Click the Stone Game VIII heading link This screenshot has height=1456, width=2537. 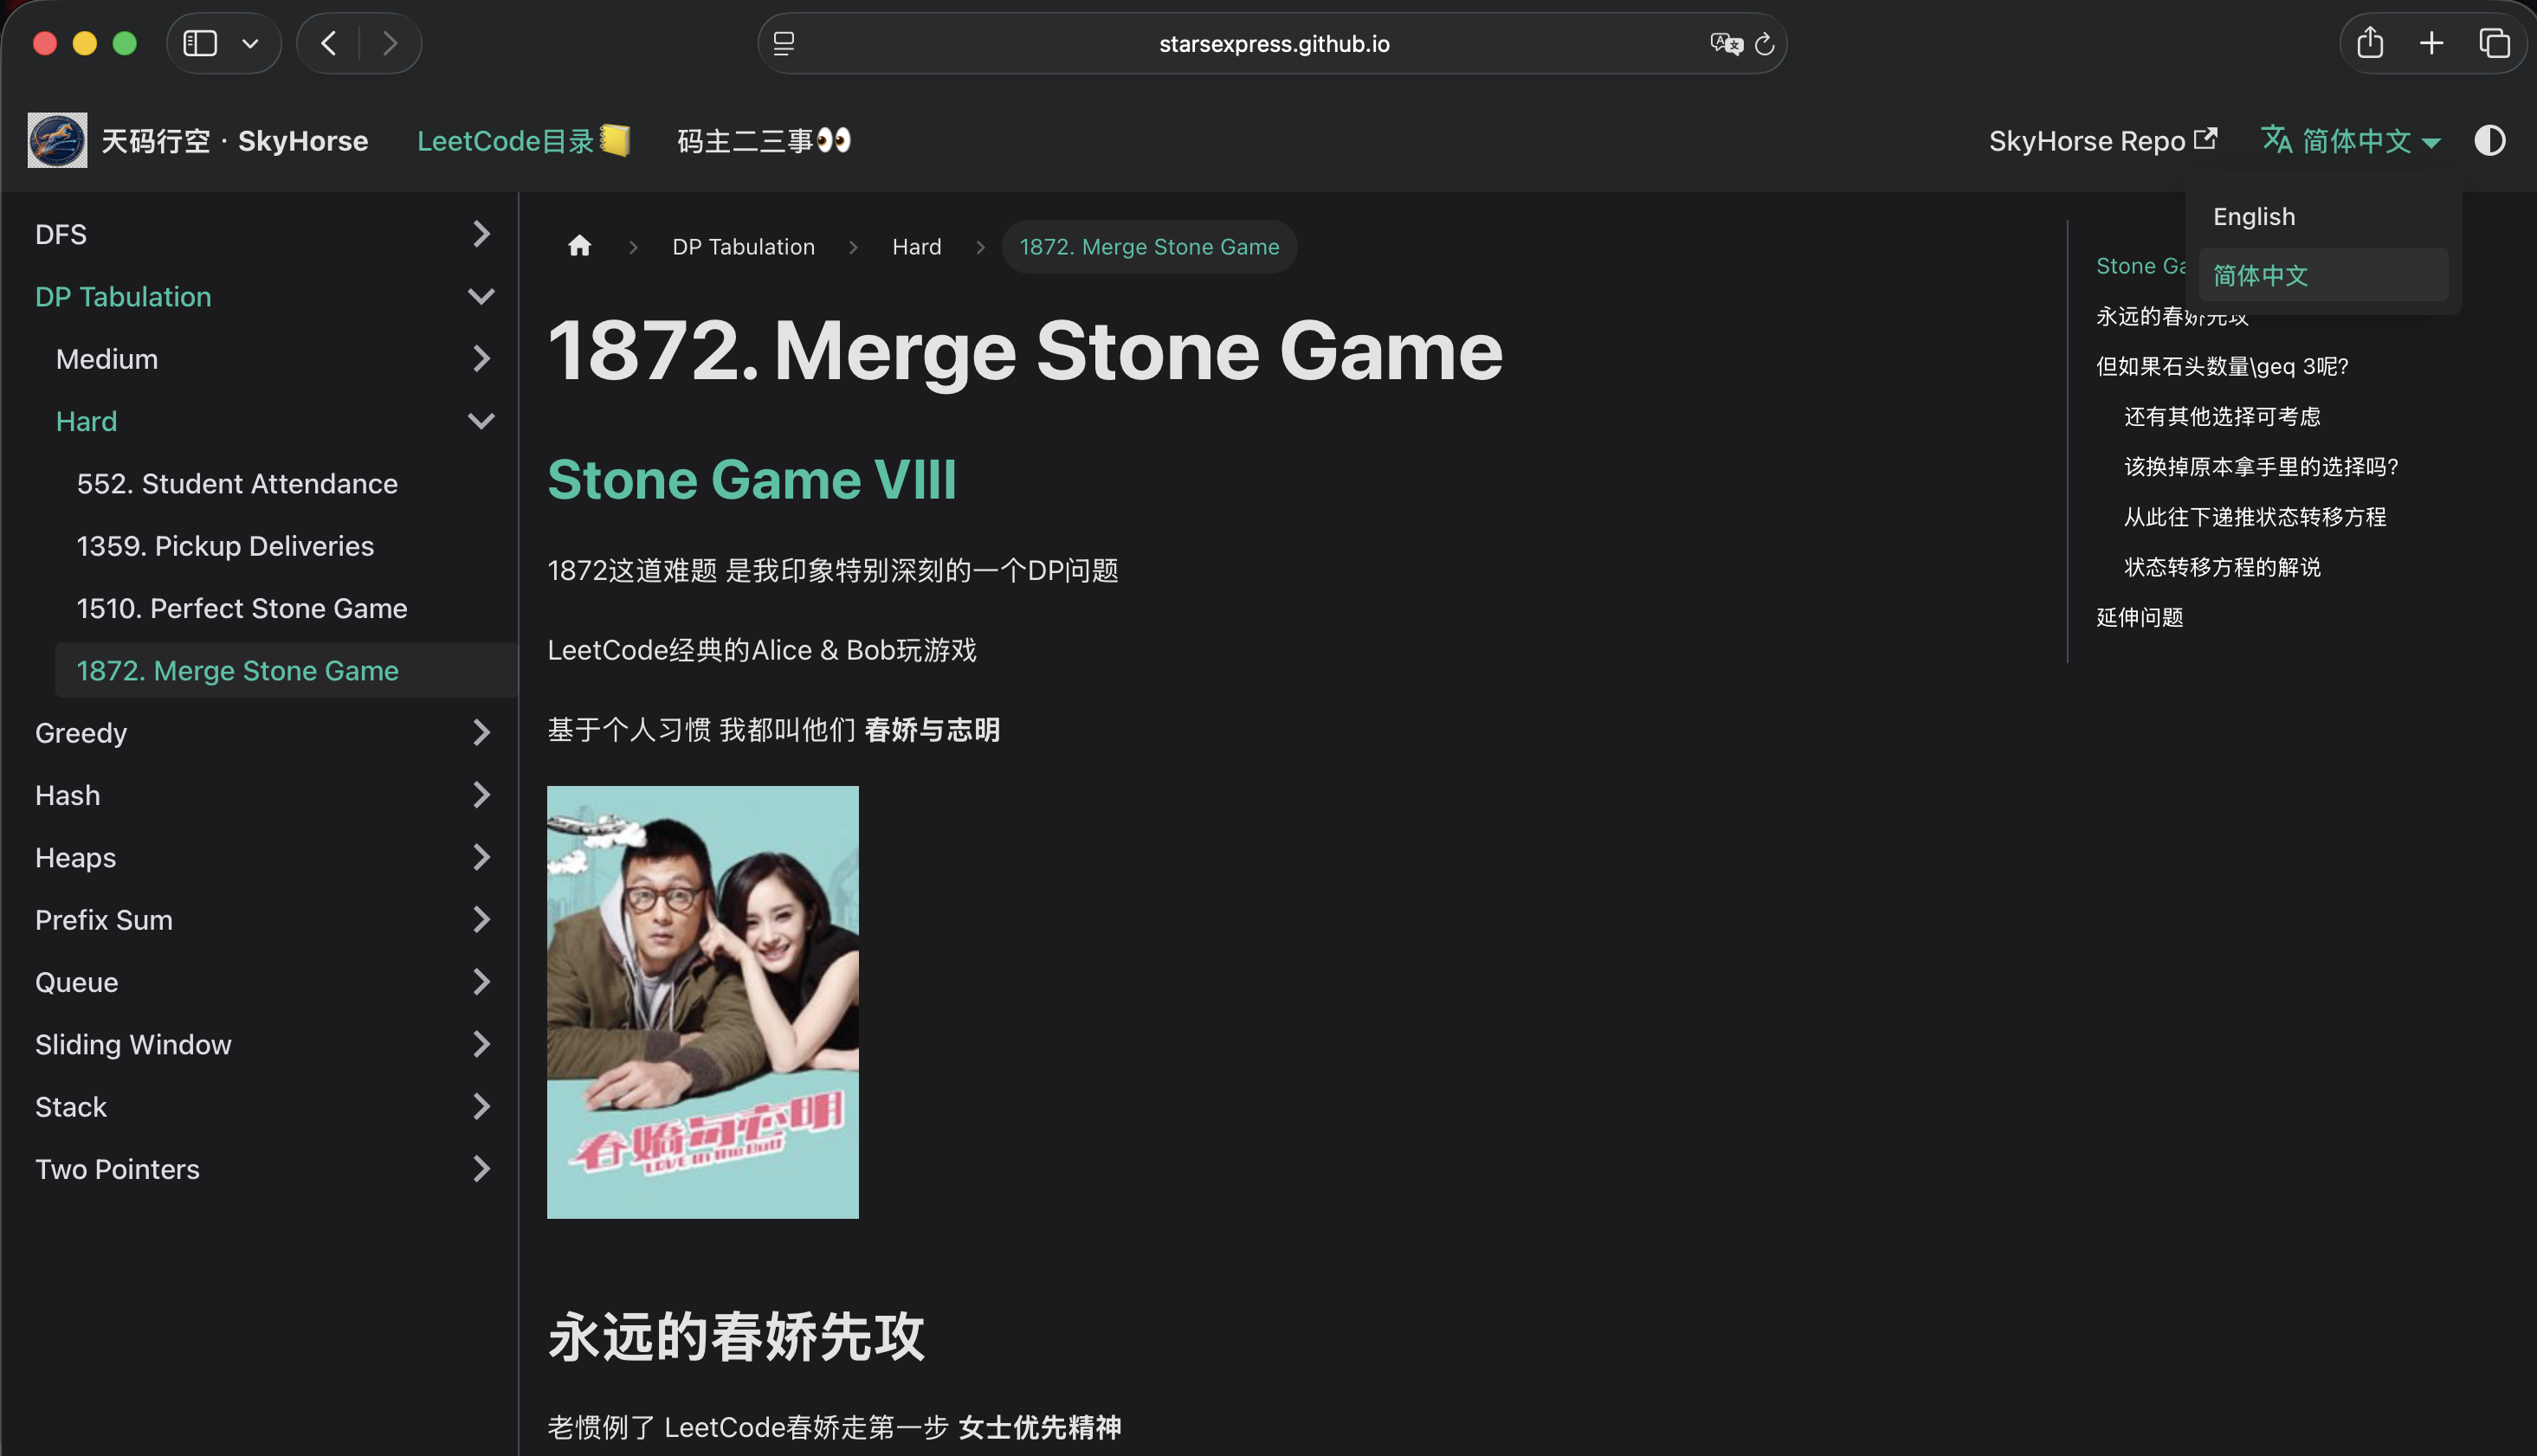[752, 480]
